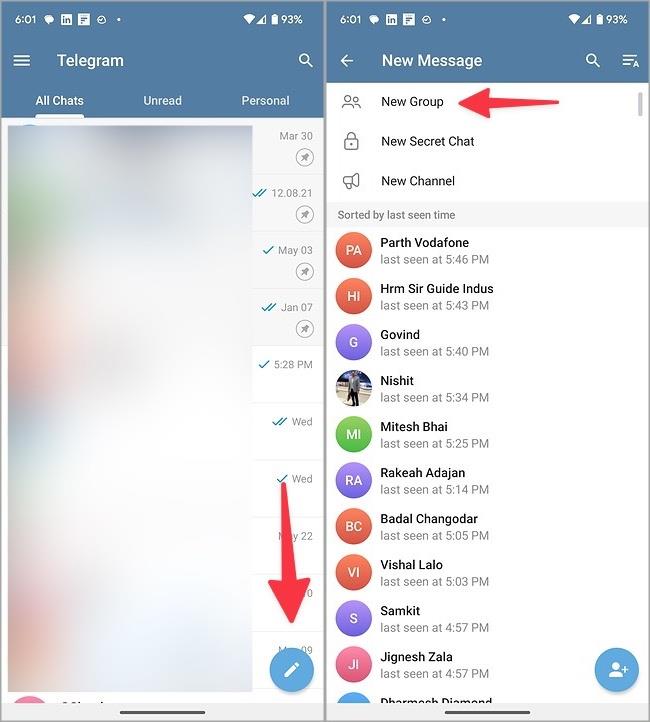
Task: Tap Govind's G avatar
Action: point(354,342)
